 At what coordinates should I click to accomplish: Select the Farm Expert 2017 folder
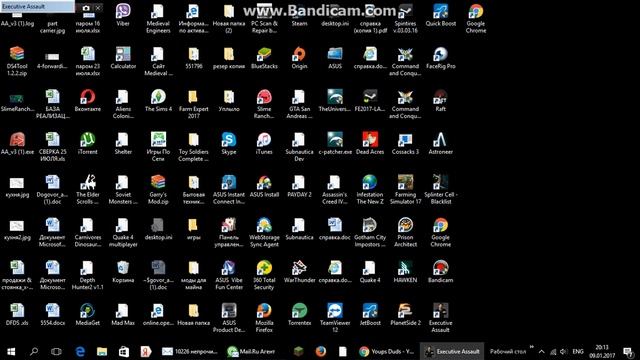click(x=193, y=104)
